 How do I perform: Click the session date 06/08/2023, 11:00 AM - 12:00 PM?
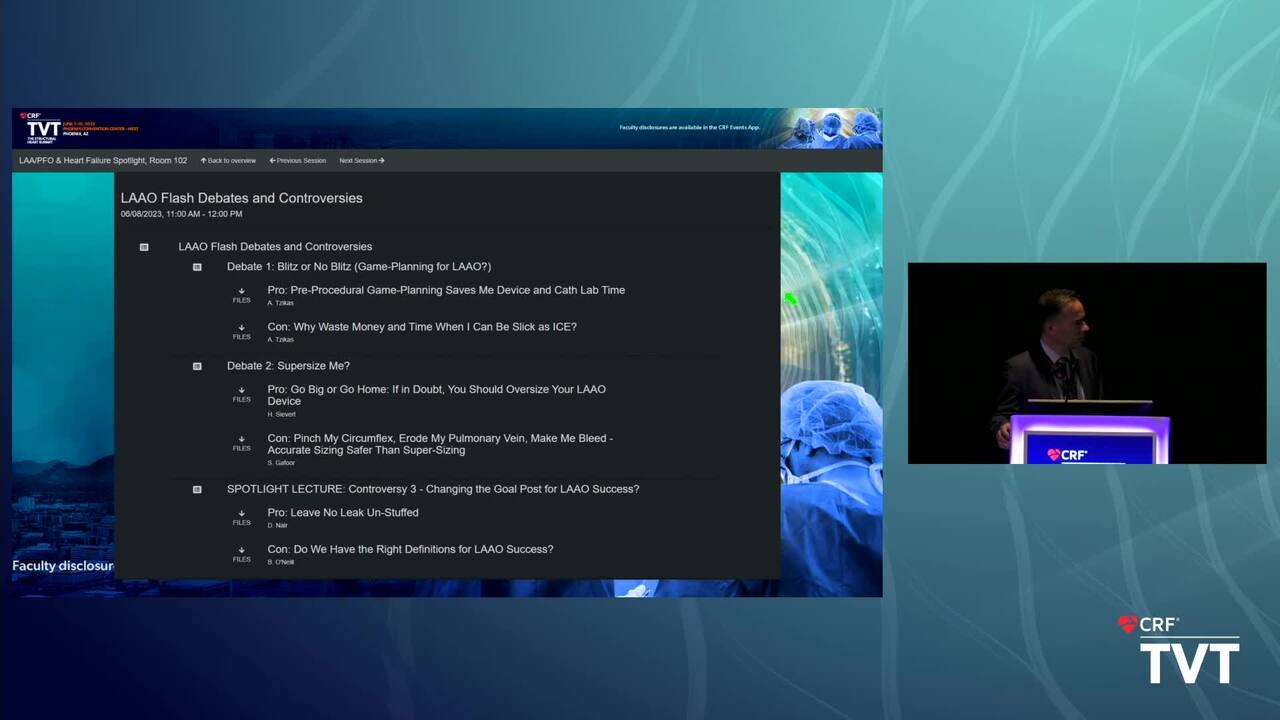point(182,214)
